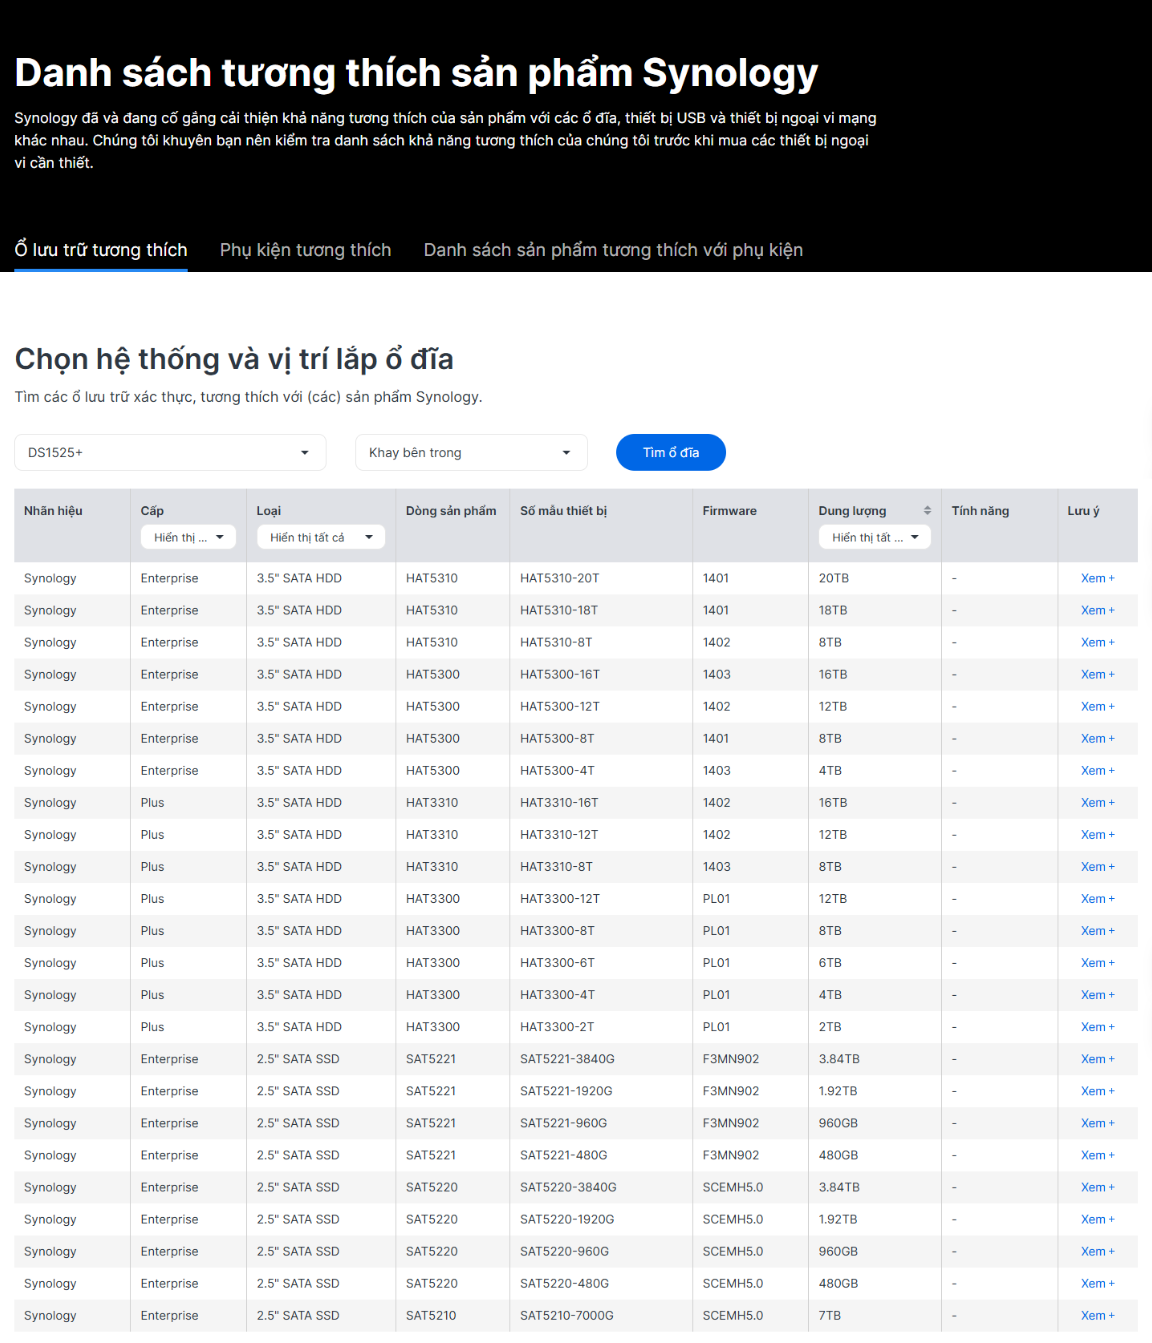This screenshot has width=1152, height=1343.
Task: Select model cell SAT5210-7000G
Action: click(x=567, y=1315)
